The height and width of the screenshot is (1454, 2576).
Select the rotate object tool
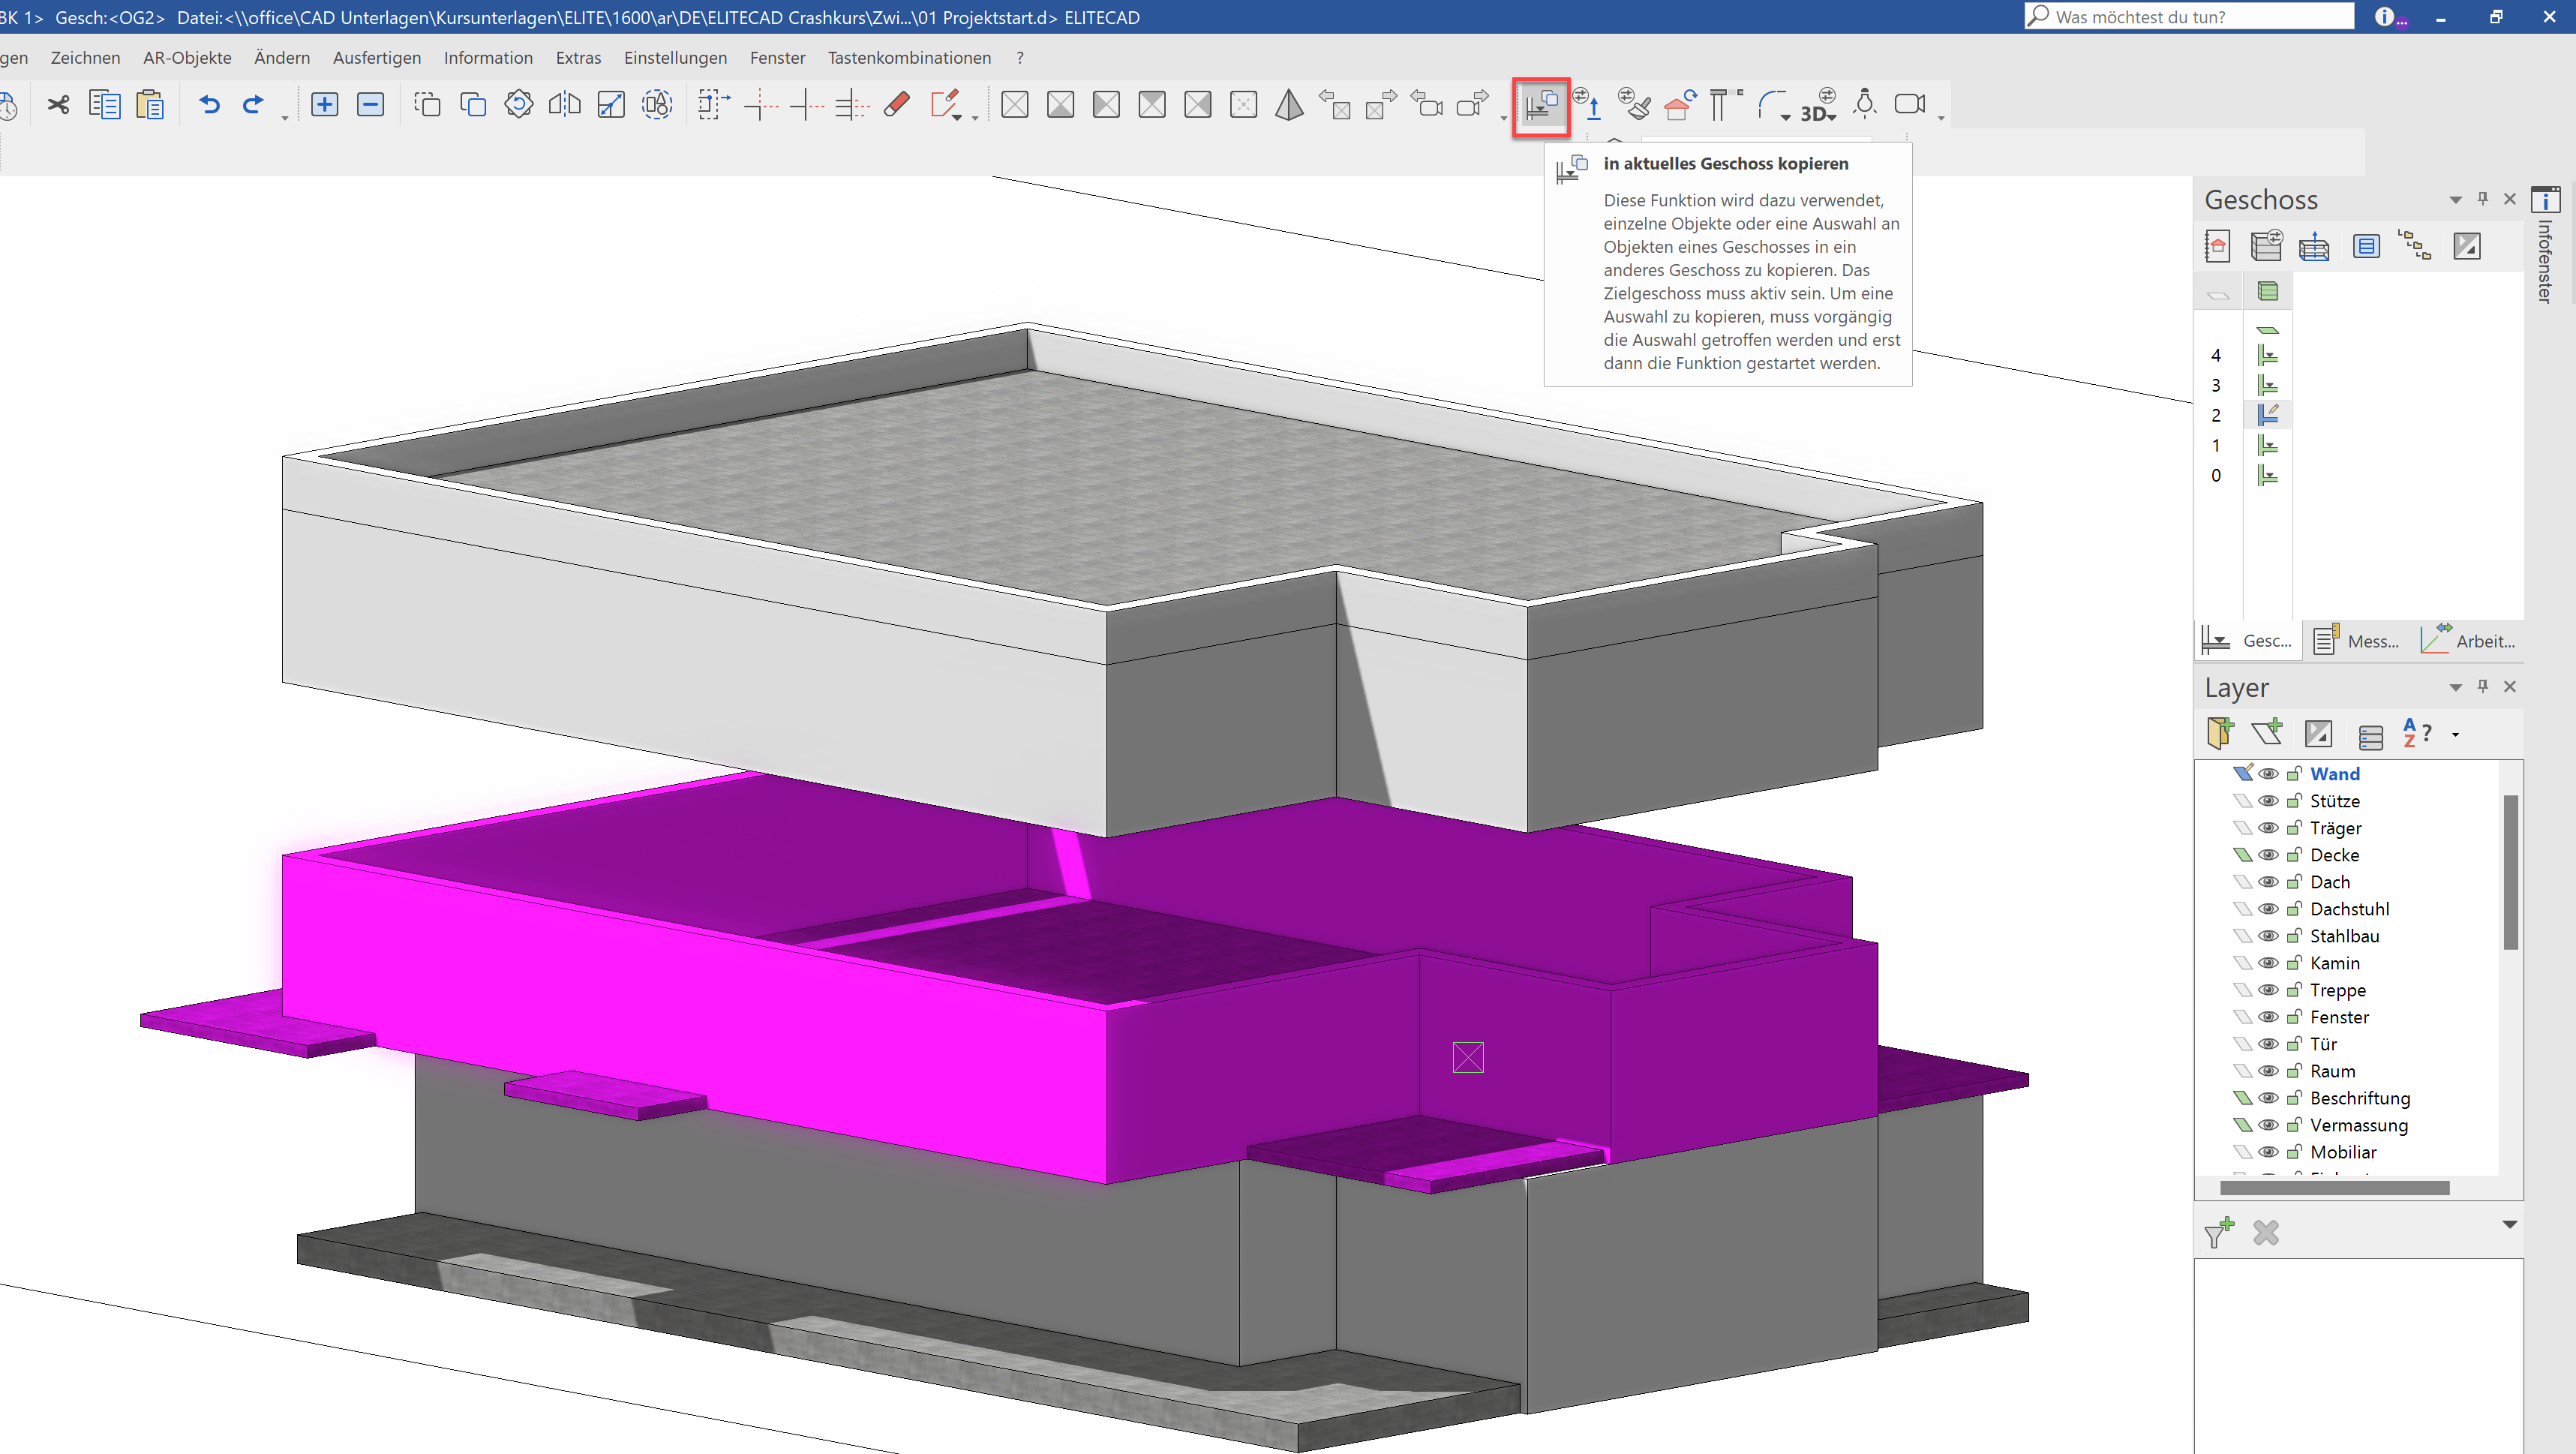(x=519, y=104)
